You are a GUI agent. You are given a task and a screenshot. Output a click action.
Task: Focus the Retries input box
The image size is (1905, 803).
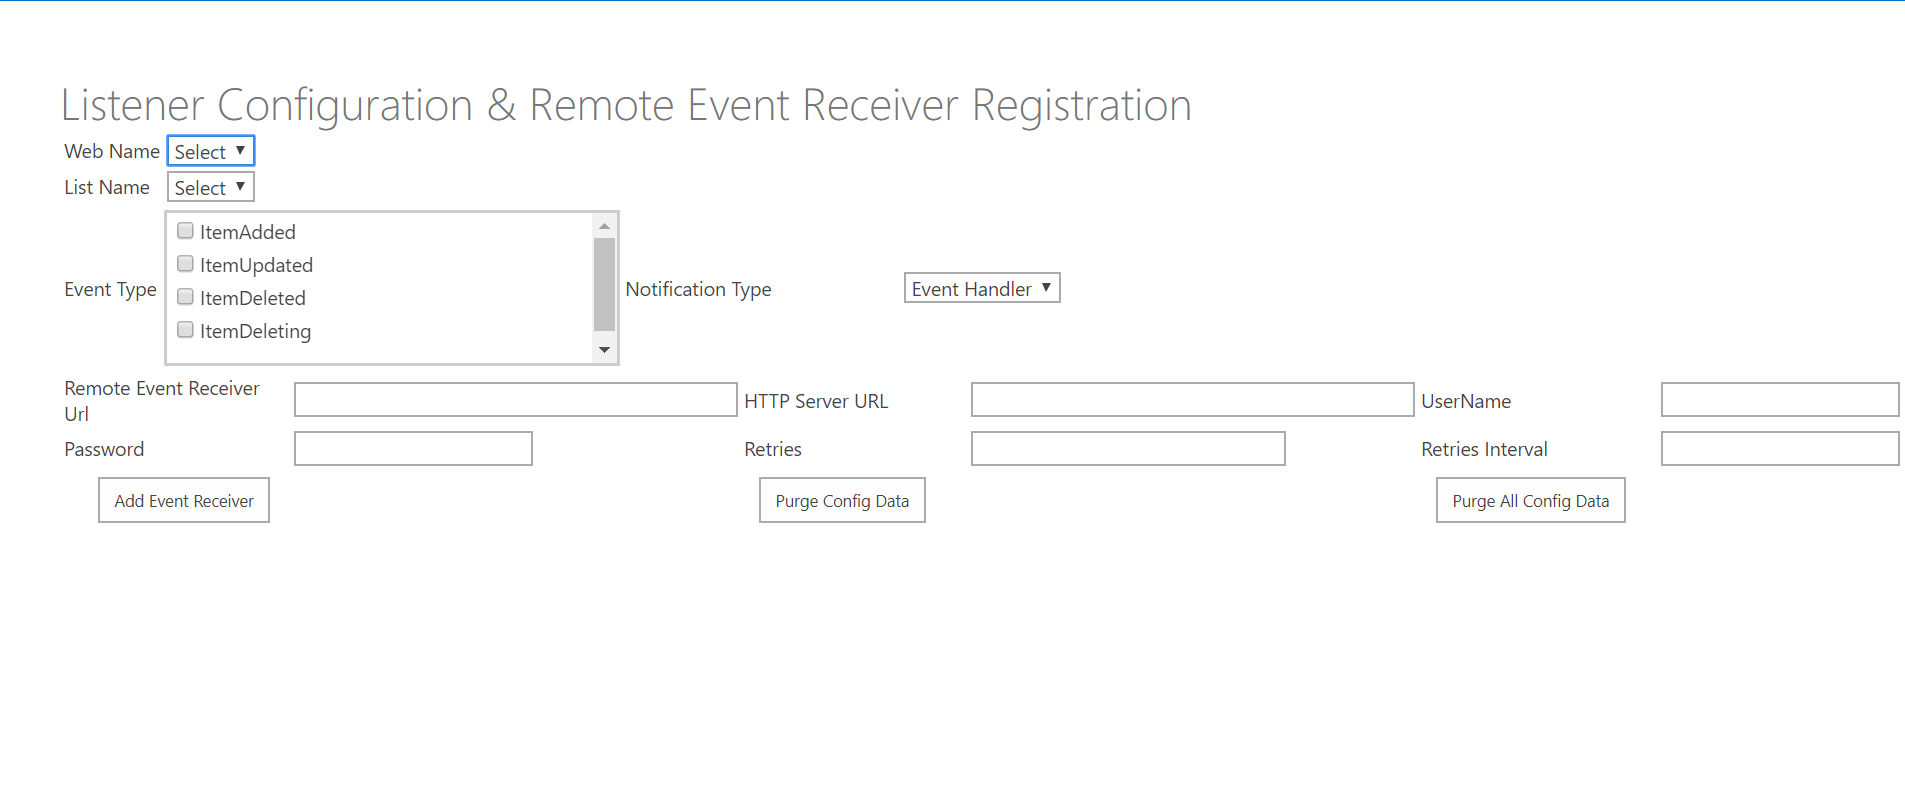point(1128,448)
